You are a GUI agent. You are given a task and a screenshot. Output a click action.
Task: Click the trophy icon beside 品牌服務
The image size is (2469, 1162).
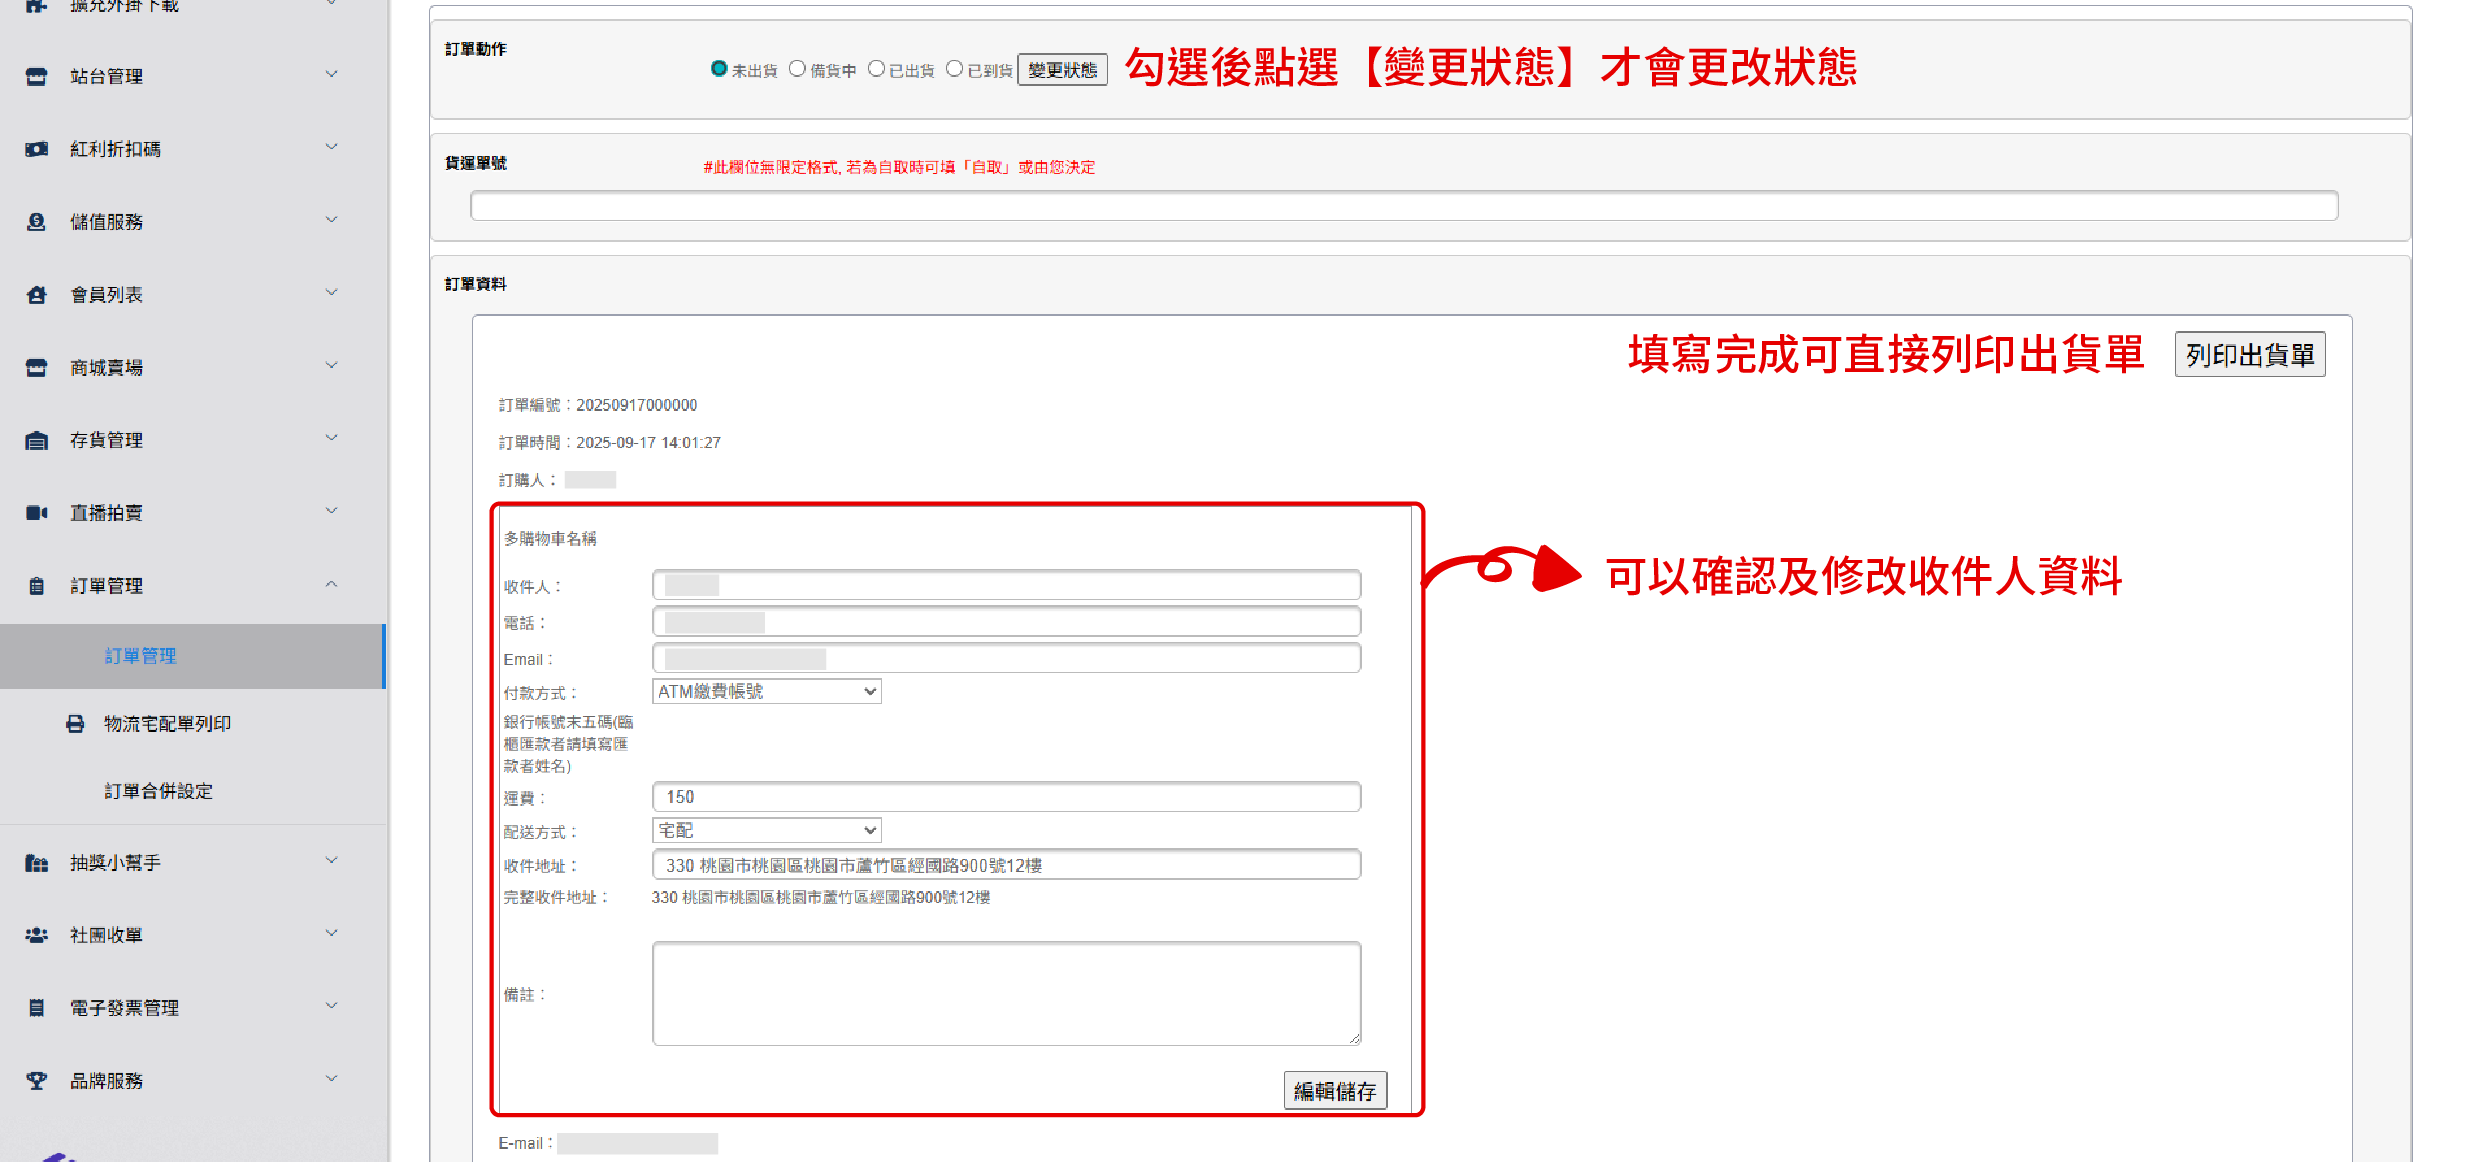click(x=36, y=1081)
